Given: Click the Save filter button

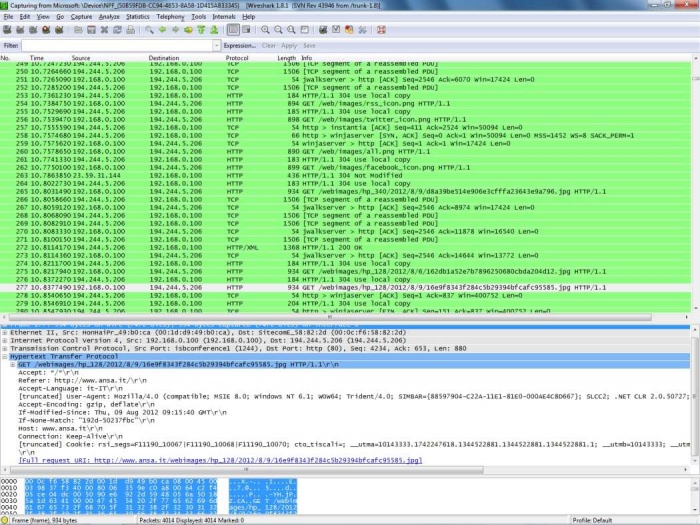Looking at the screenshot, I should click(x=309, y=46).
